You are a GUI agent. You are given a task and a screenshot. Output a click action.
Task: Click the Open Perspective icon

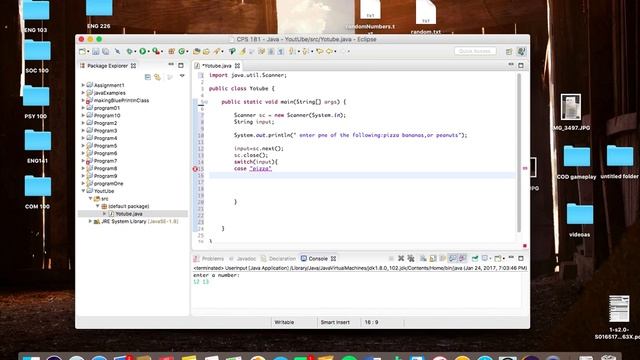[x=509, y=51]
